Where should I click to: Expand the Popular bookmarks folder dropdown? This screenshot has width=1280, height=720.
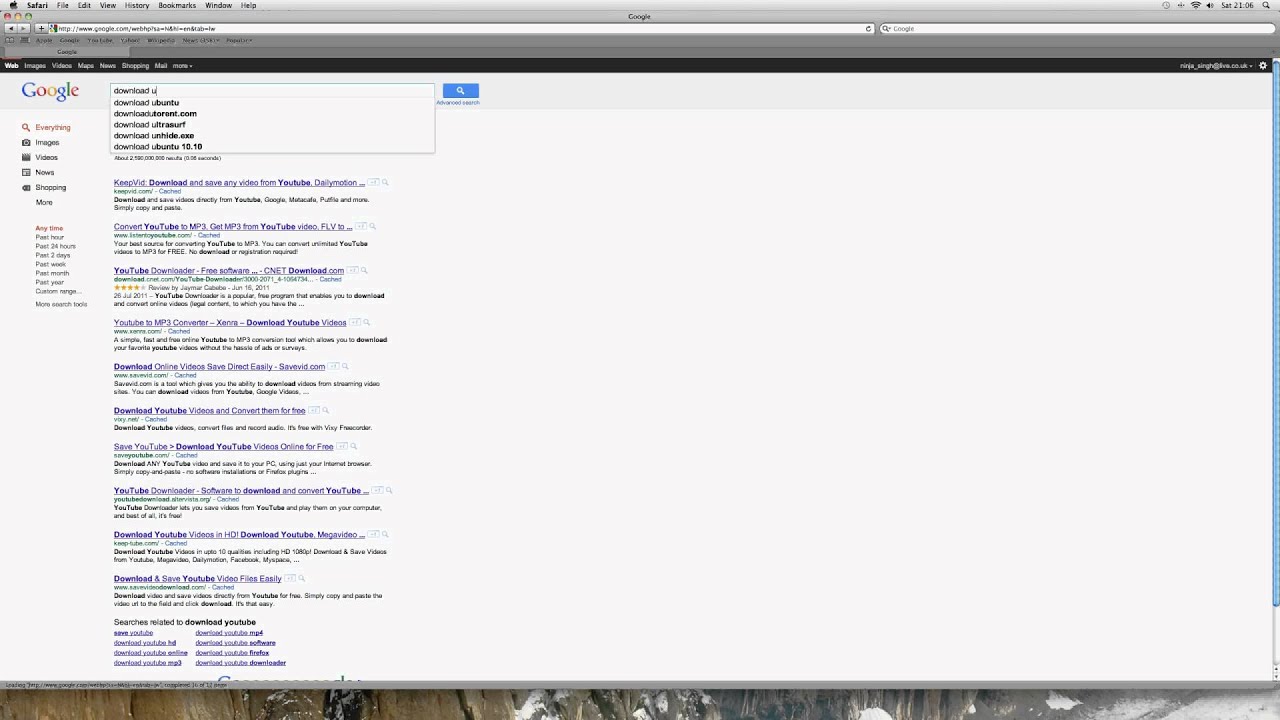click(238, 40)
